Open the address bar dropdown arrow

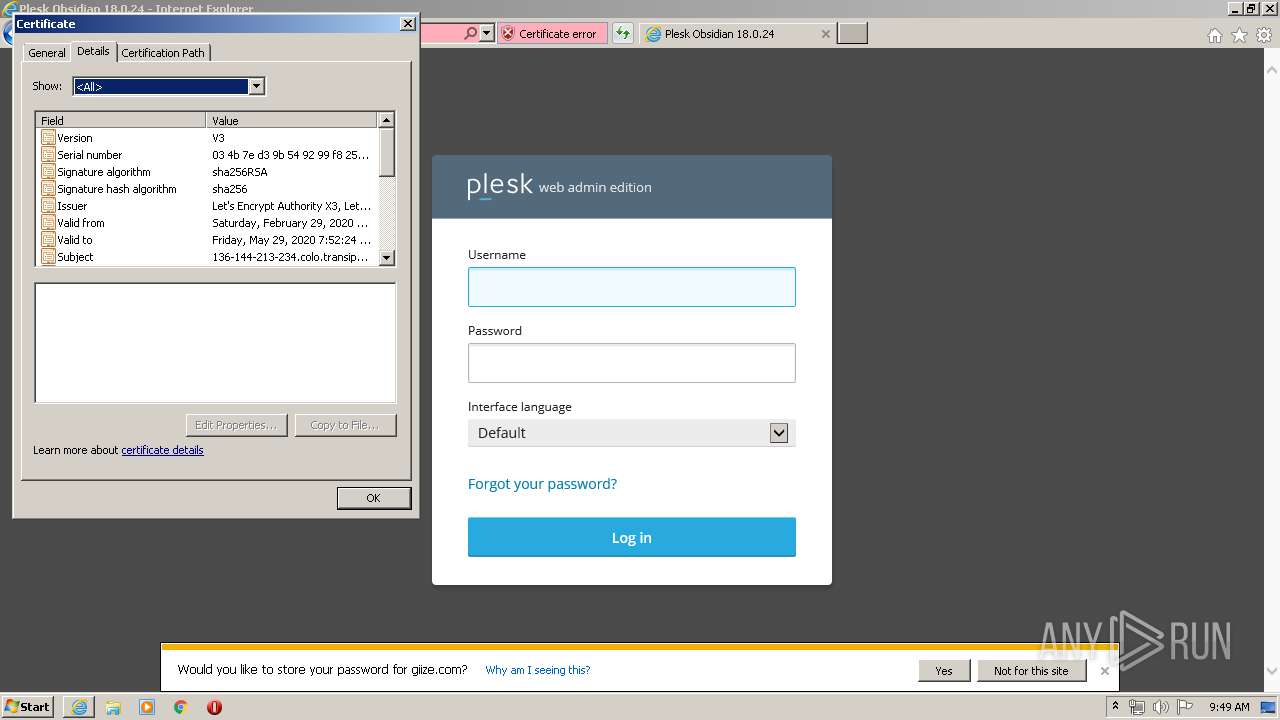tap(487, 33)
